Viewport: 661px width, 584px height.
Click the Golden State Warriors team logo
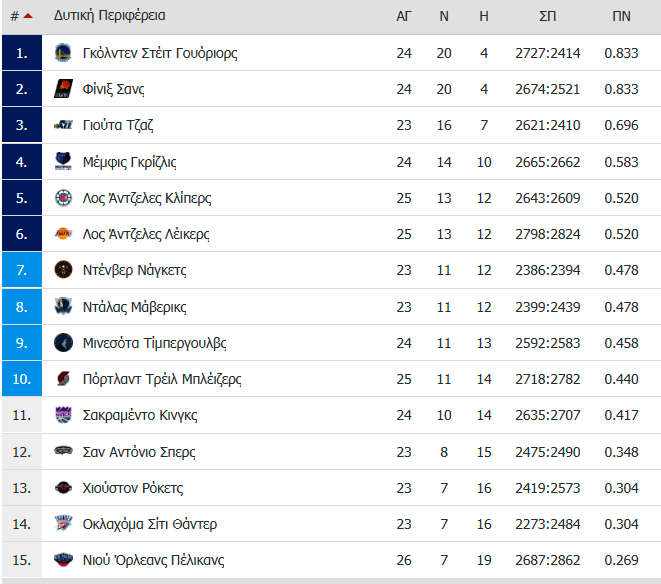tap(63, 53)
